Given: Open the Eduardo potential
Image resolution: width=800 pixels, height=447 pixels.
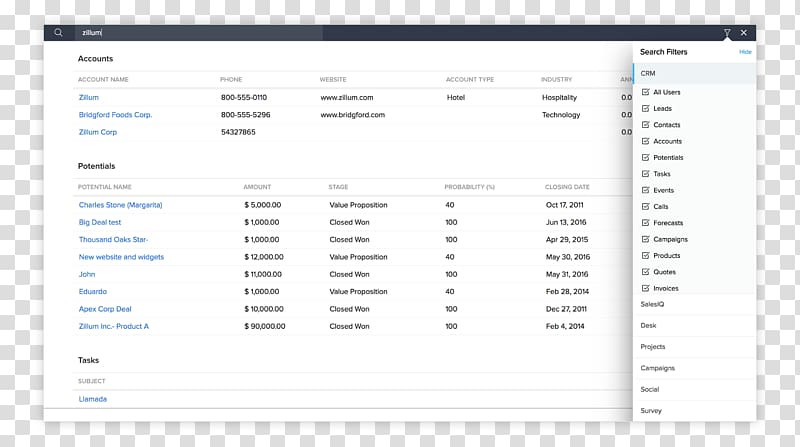Looking at the screenshot, I should coord(93,292).
